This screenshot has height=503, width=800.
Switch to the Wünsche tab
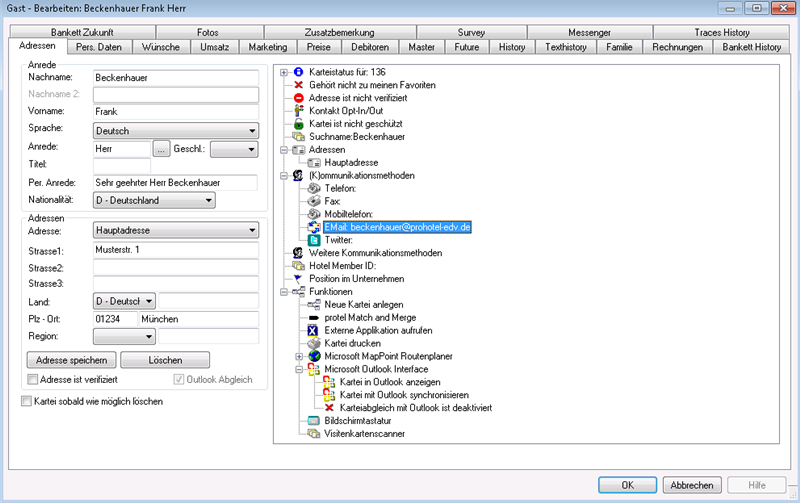click(161, 47)
